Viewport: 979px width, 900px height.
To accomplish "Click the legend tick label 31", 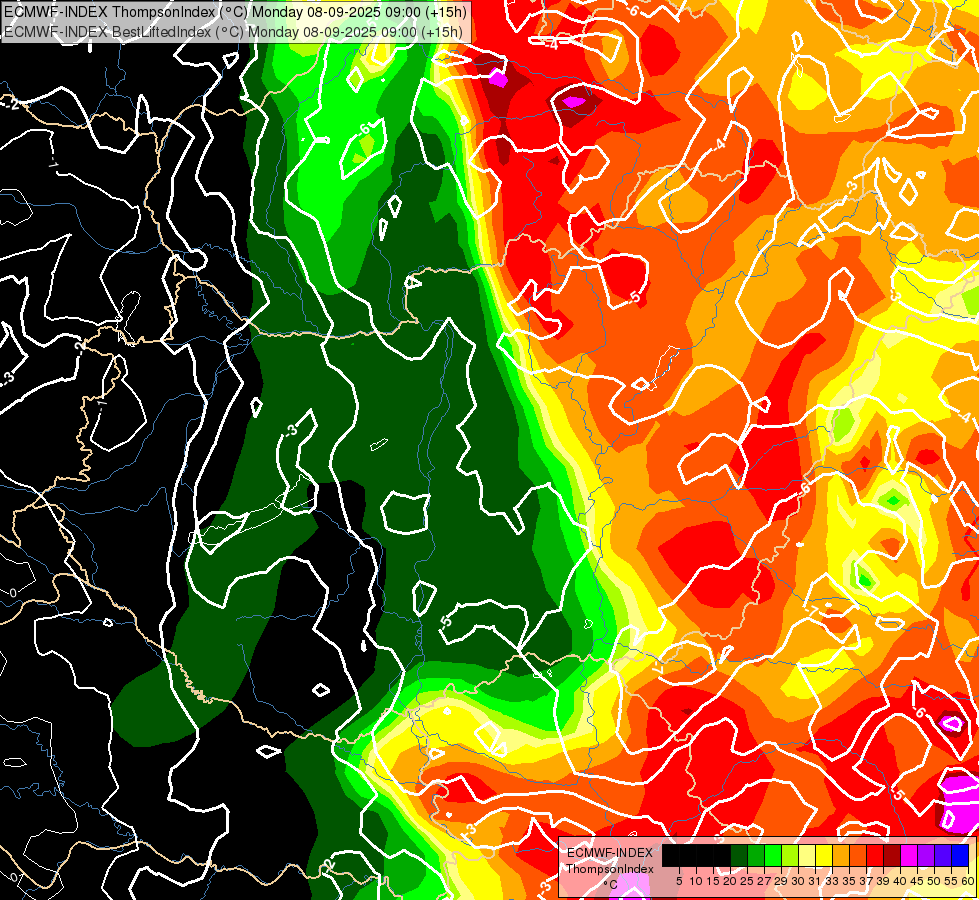I will click(x=815, y=881).
